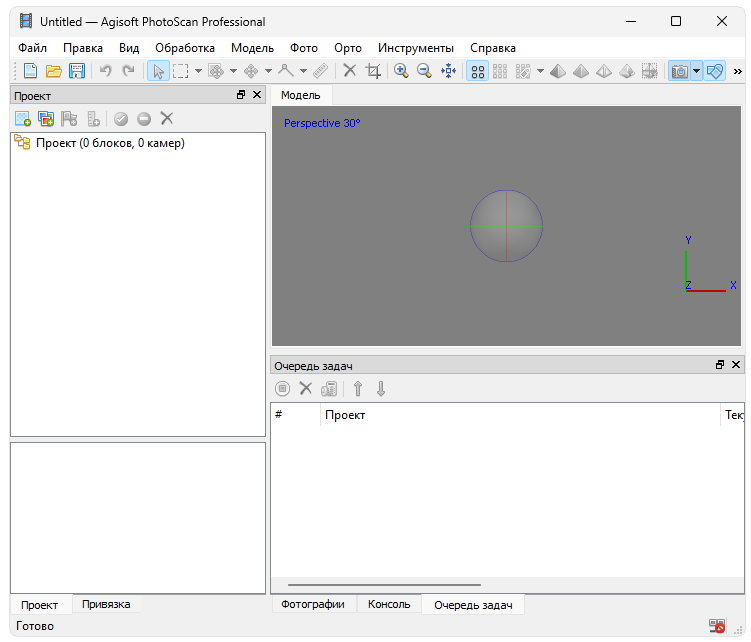Toggle the arrow pointer navigation tool
Viewport: 751px width, 642px height.
[158, 71]
